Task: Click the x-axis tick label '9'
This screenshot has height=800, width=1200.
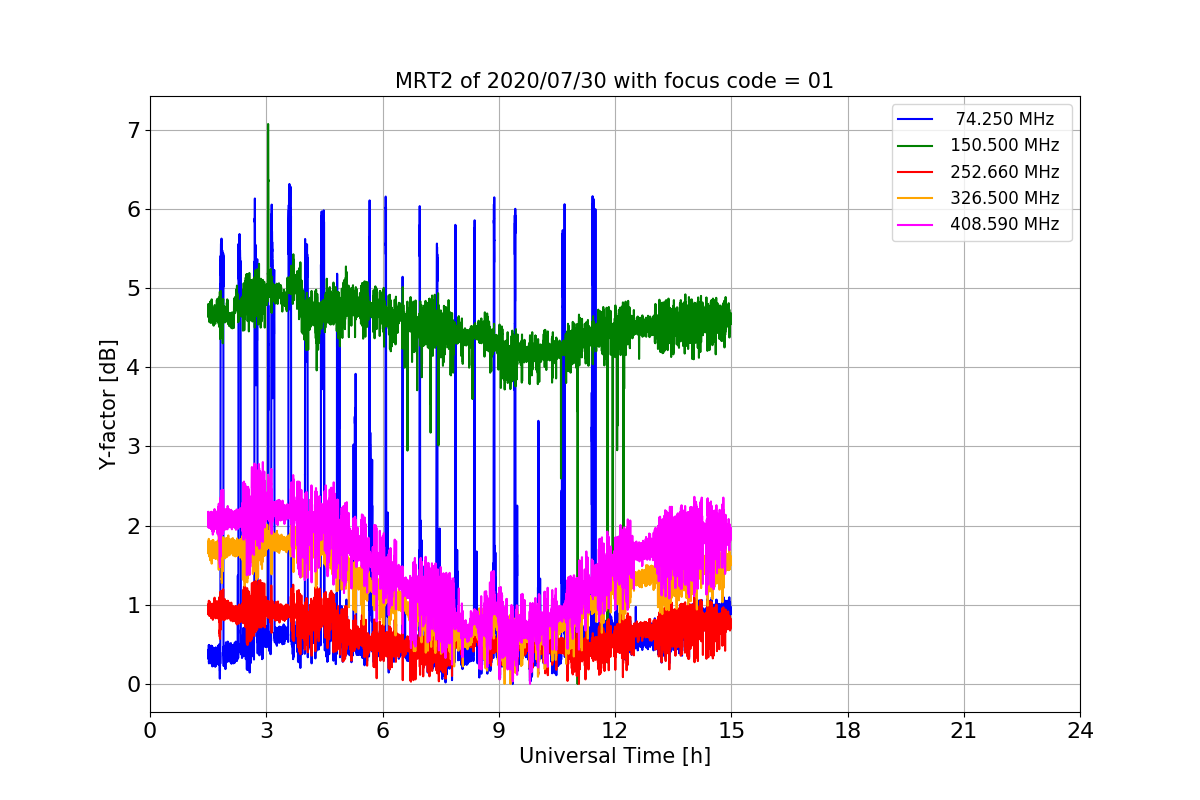Action: pyautogui.click(x=499, y=731)
